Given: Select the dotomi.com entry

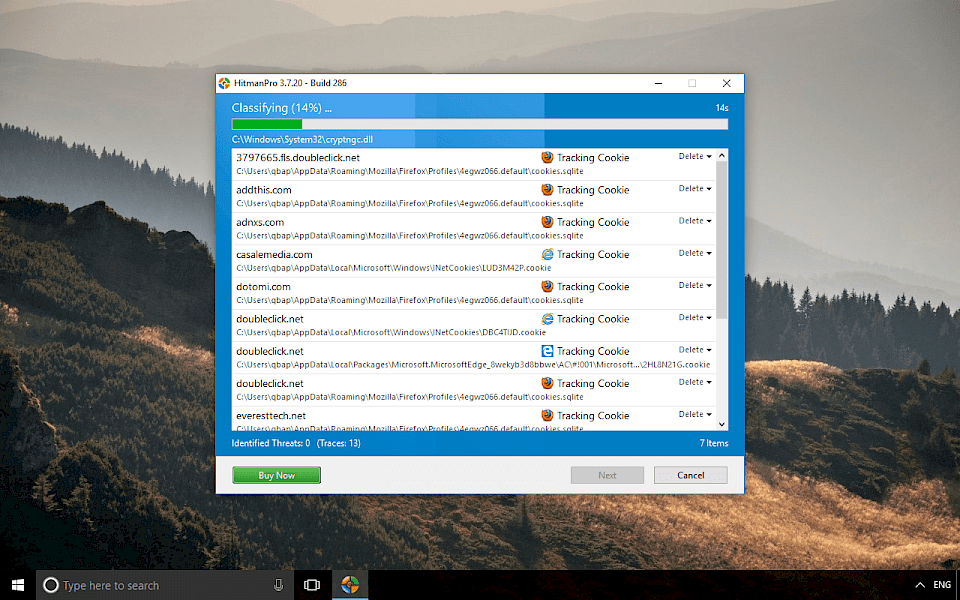Looking at the screenshot, I should (x=473, y=293).
